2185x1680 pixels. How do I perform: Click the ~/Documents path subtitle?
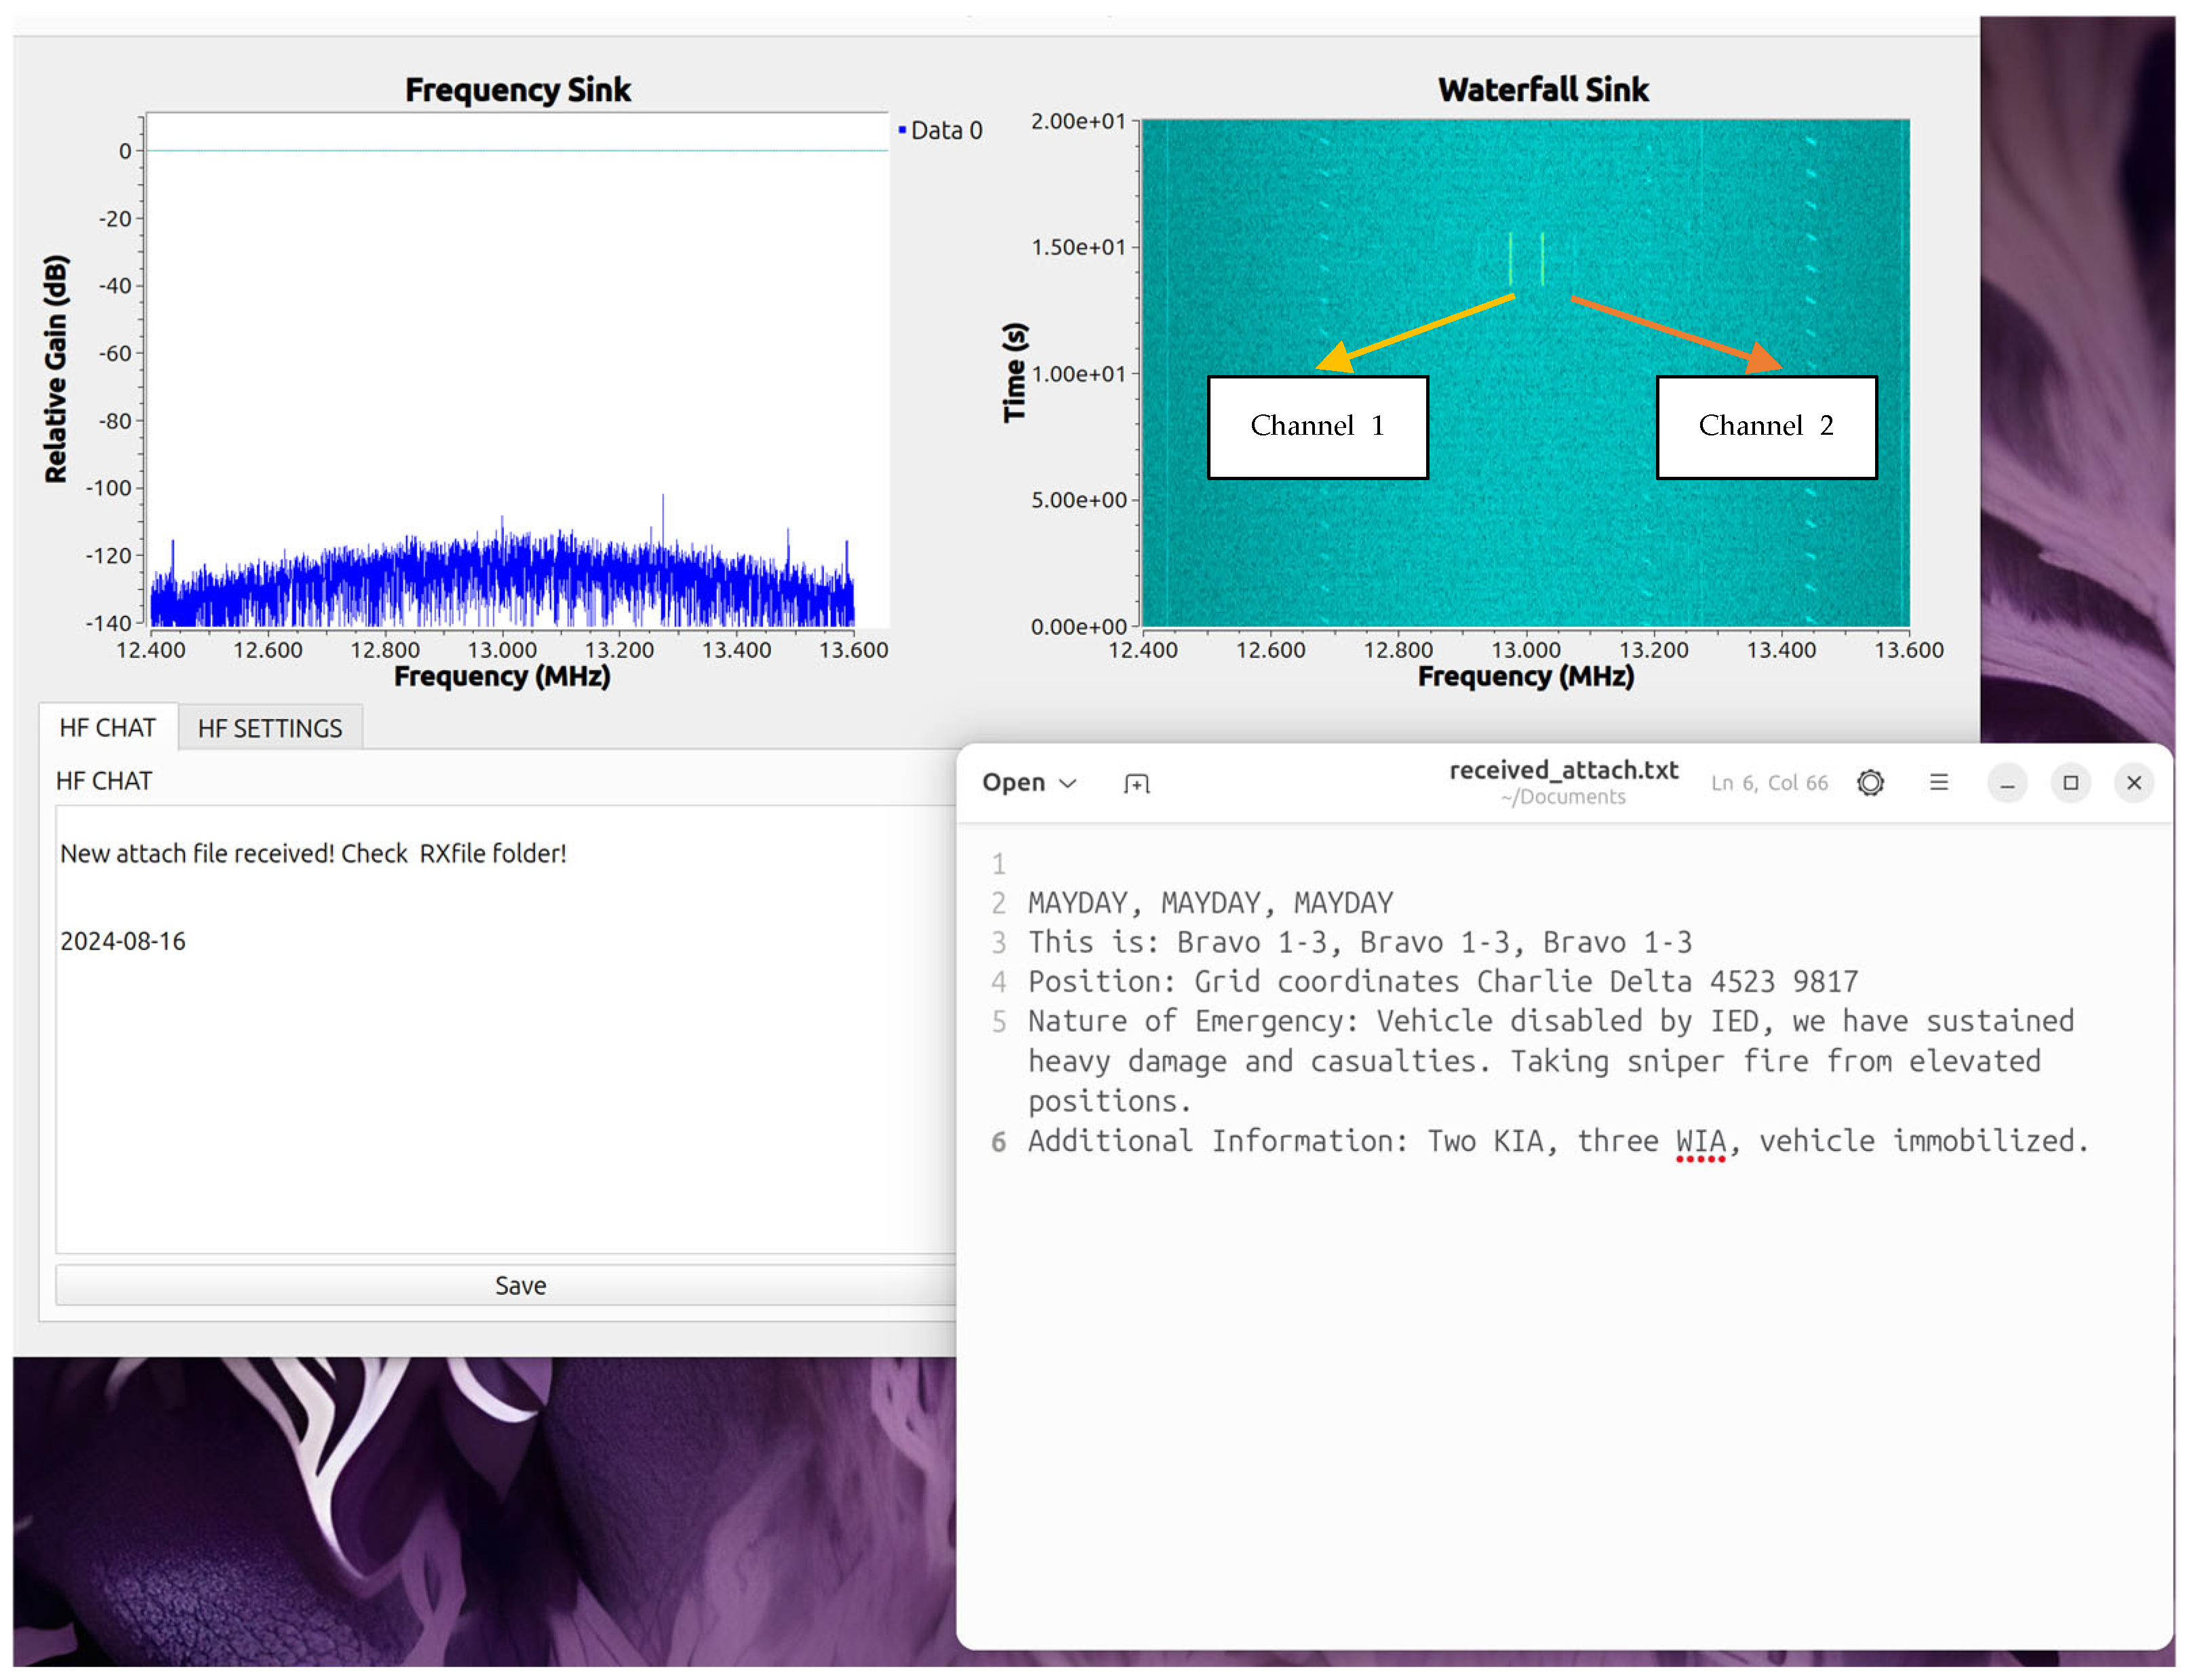(1563, 797)
